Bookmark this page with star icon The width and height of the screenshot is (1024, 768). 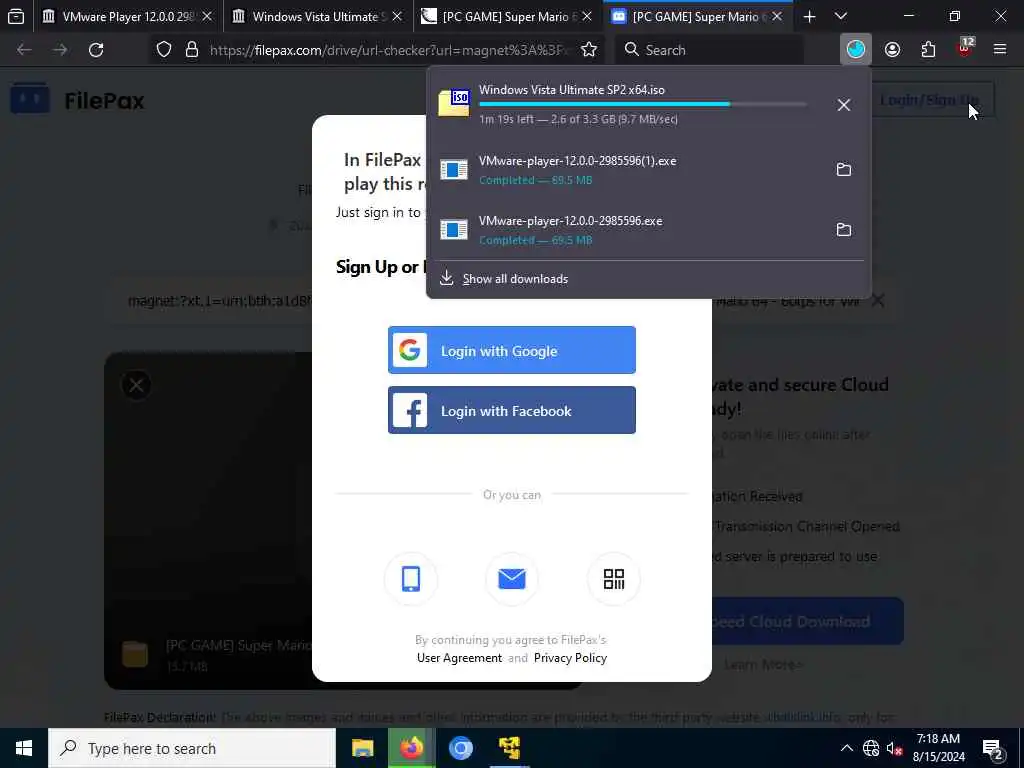588,50
